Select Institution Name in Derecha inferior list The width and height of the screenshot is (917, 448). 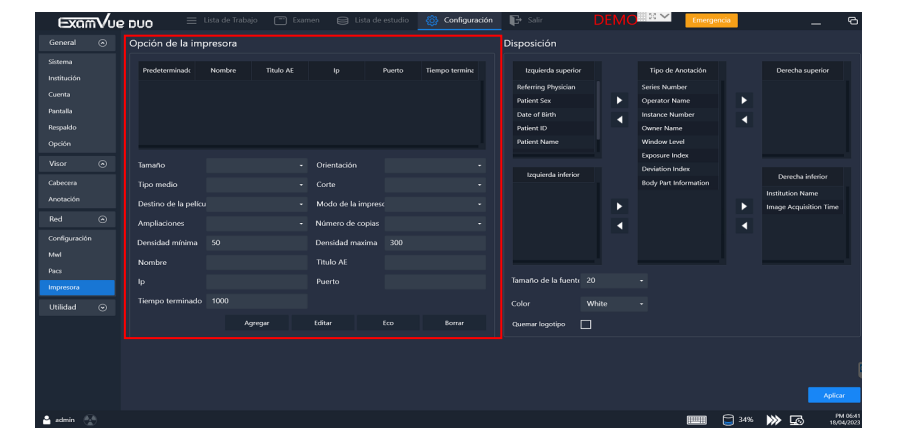pos(803,194)
